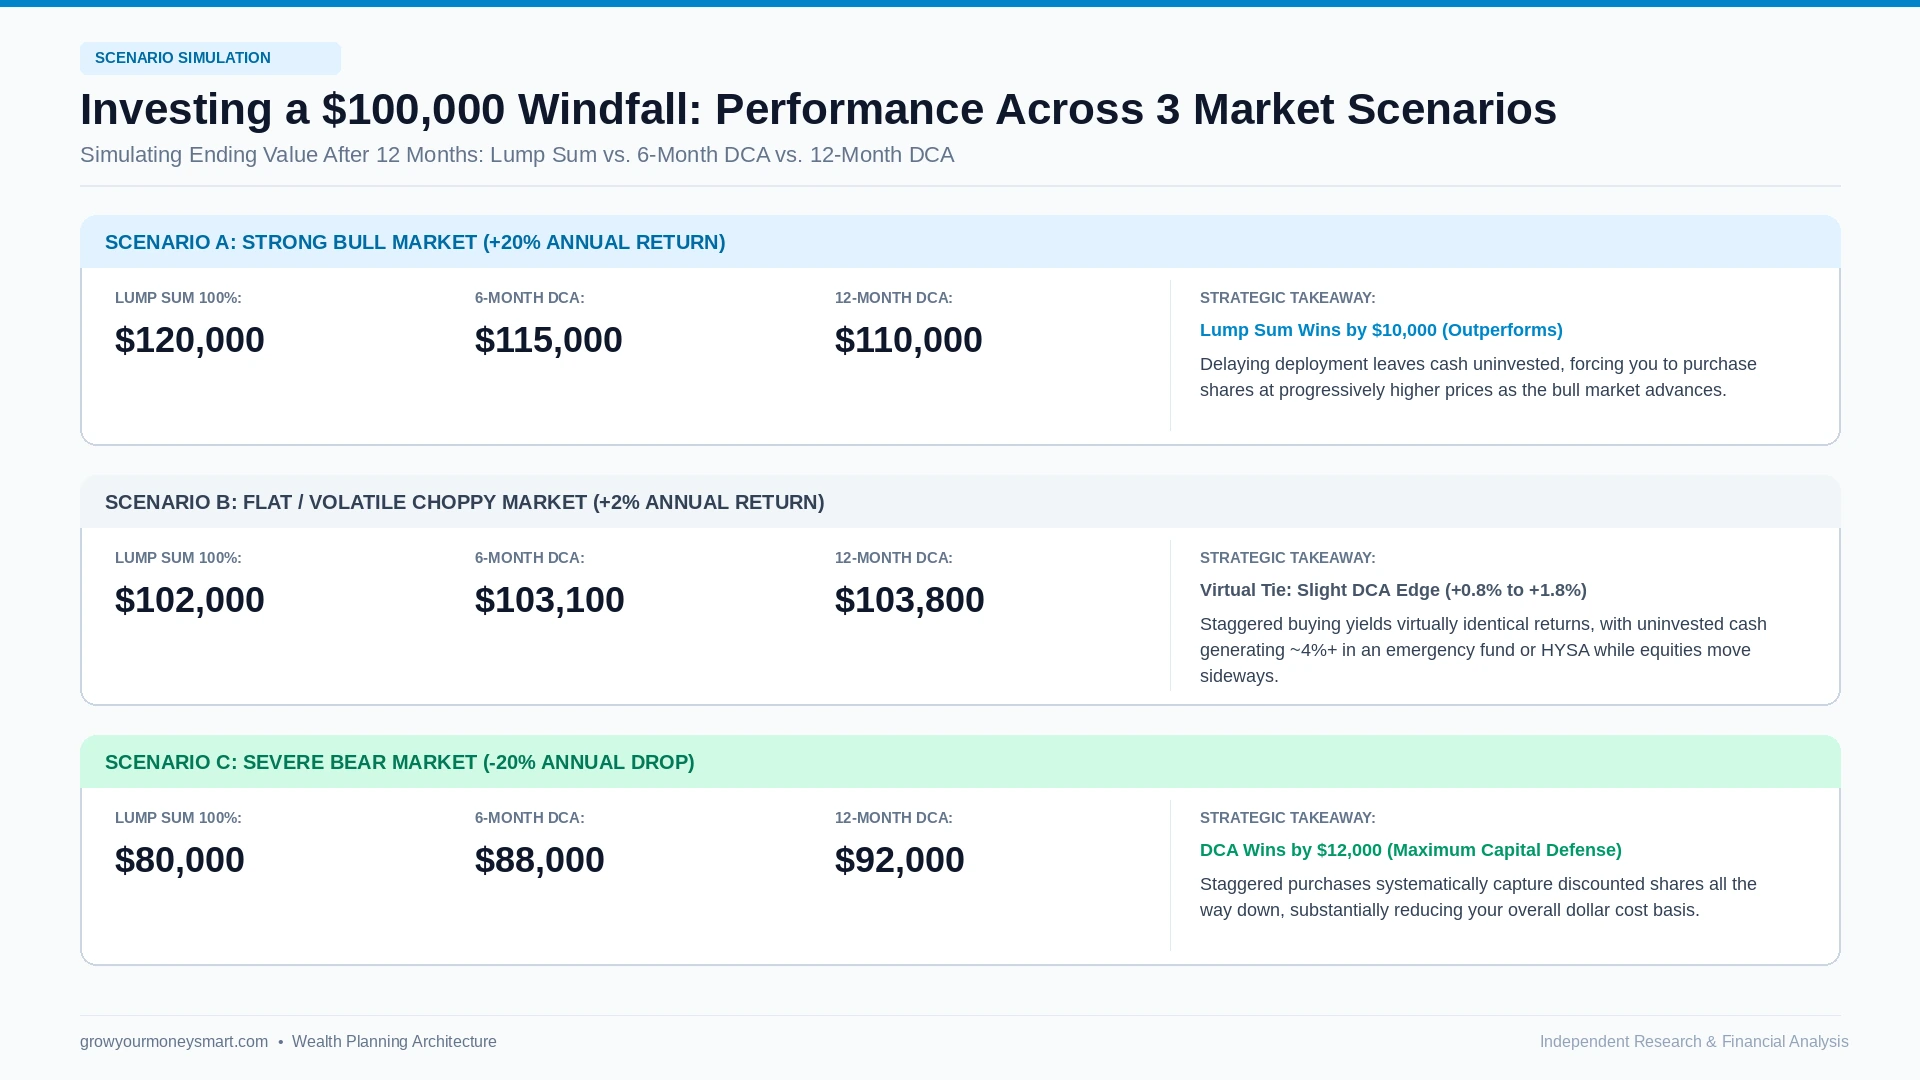
Task: Select the main title about $100,000 Windfall
Action: click(x=818, y=109)
